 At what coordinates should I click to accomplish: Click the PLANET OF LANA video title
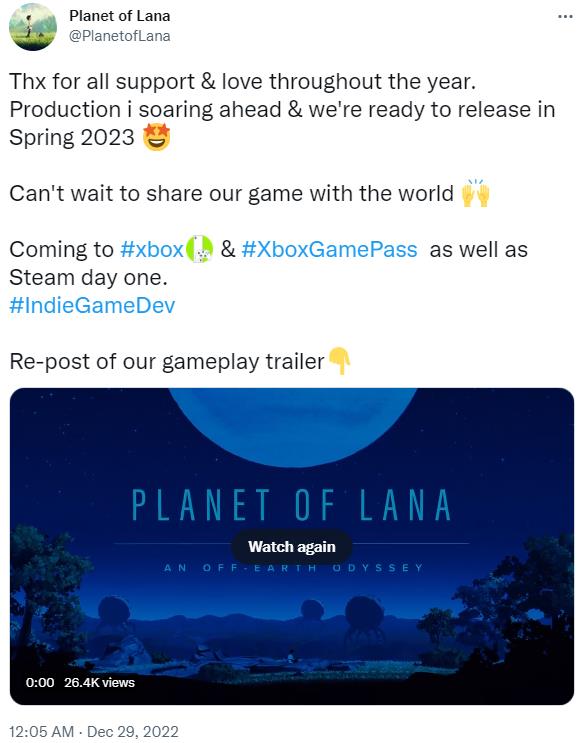pyautogui.click(x=291, y=506)
